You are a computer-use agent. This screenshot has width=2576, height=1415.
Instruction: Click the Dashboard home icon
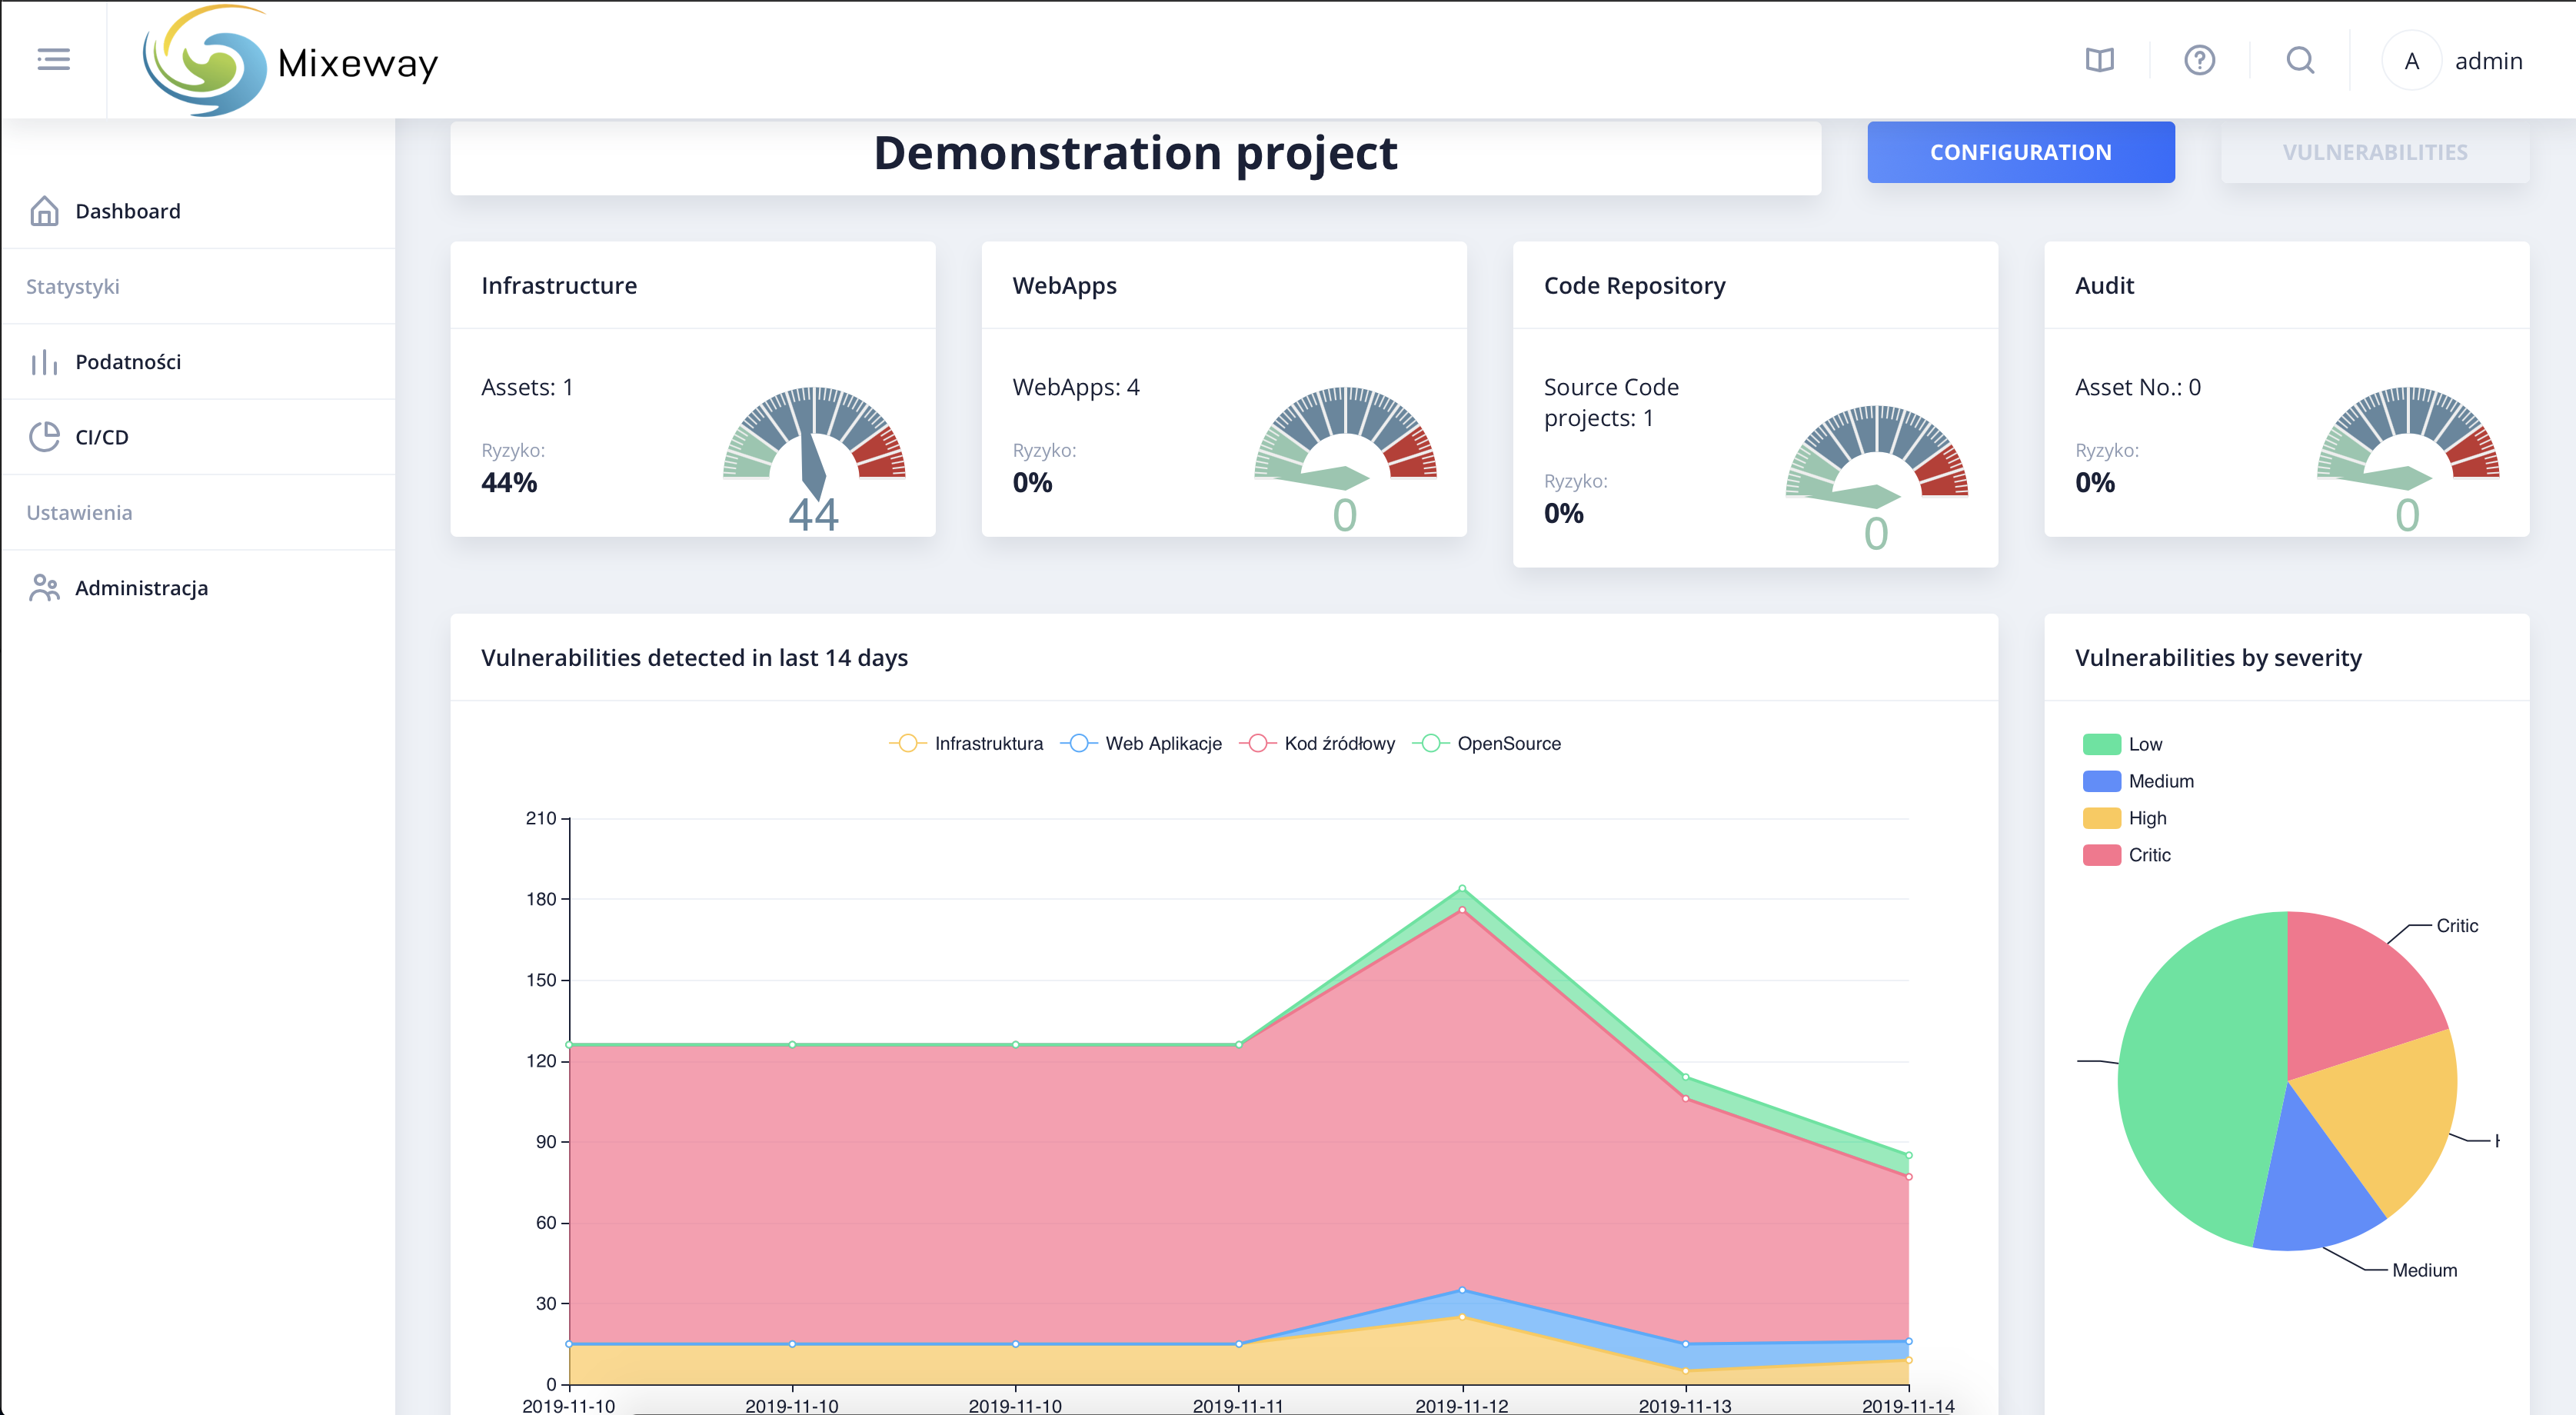(44, 211)
